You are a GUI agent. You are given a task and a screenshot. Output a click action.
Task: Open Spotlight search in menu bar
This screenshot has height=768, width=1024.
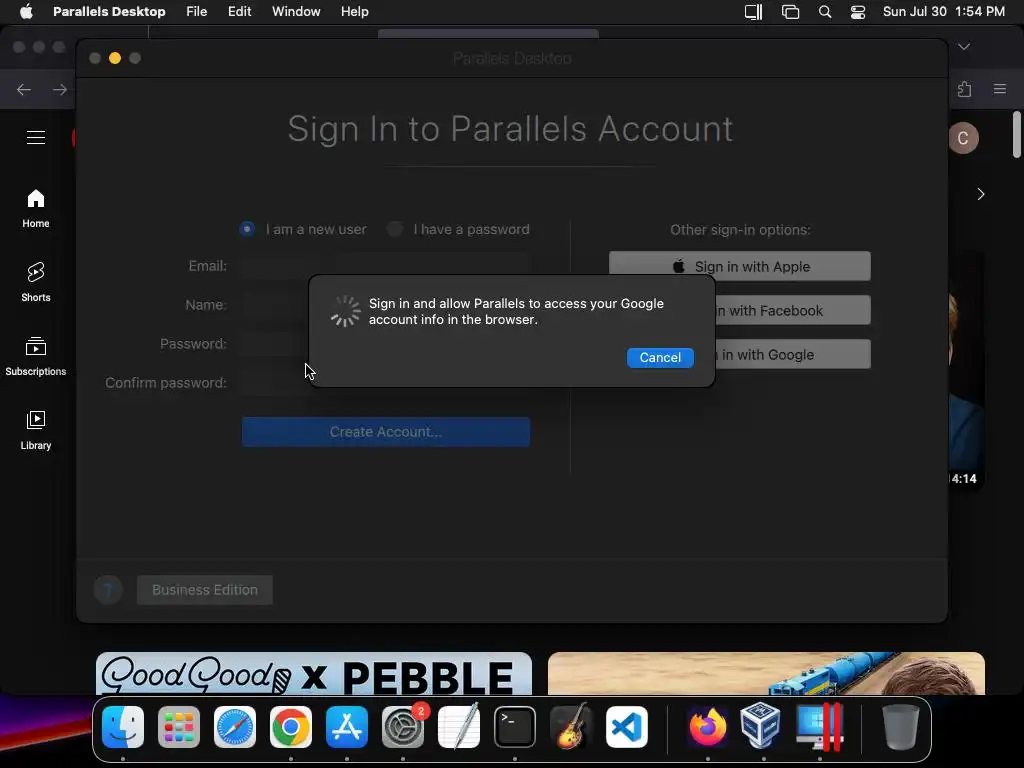[825, 12]
